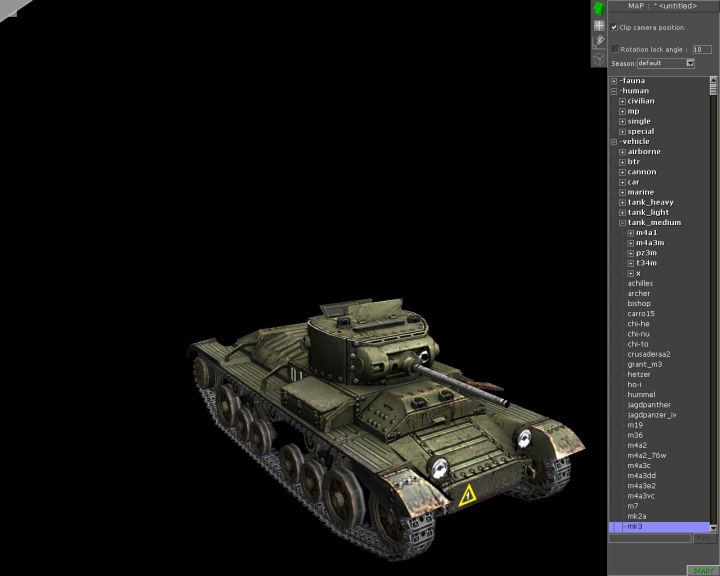Screen dimensions: 720x576
Task: Click the Rotation lock angle value field
Action: [x=702, y=48]
